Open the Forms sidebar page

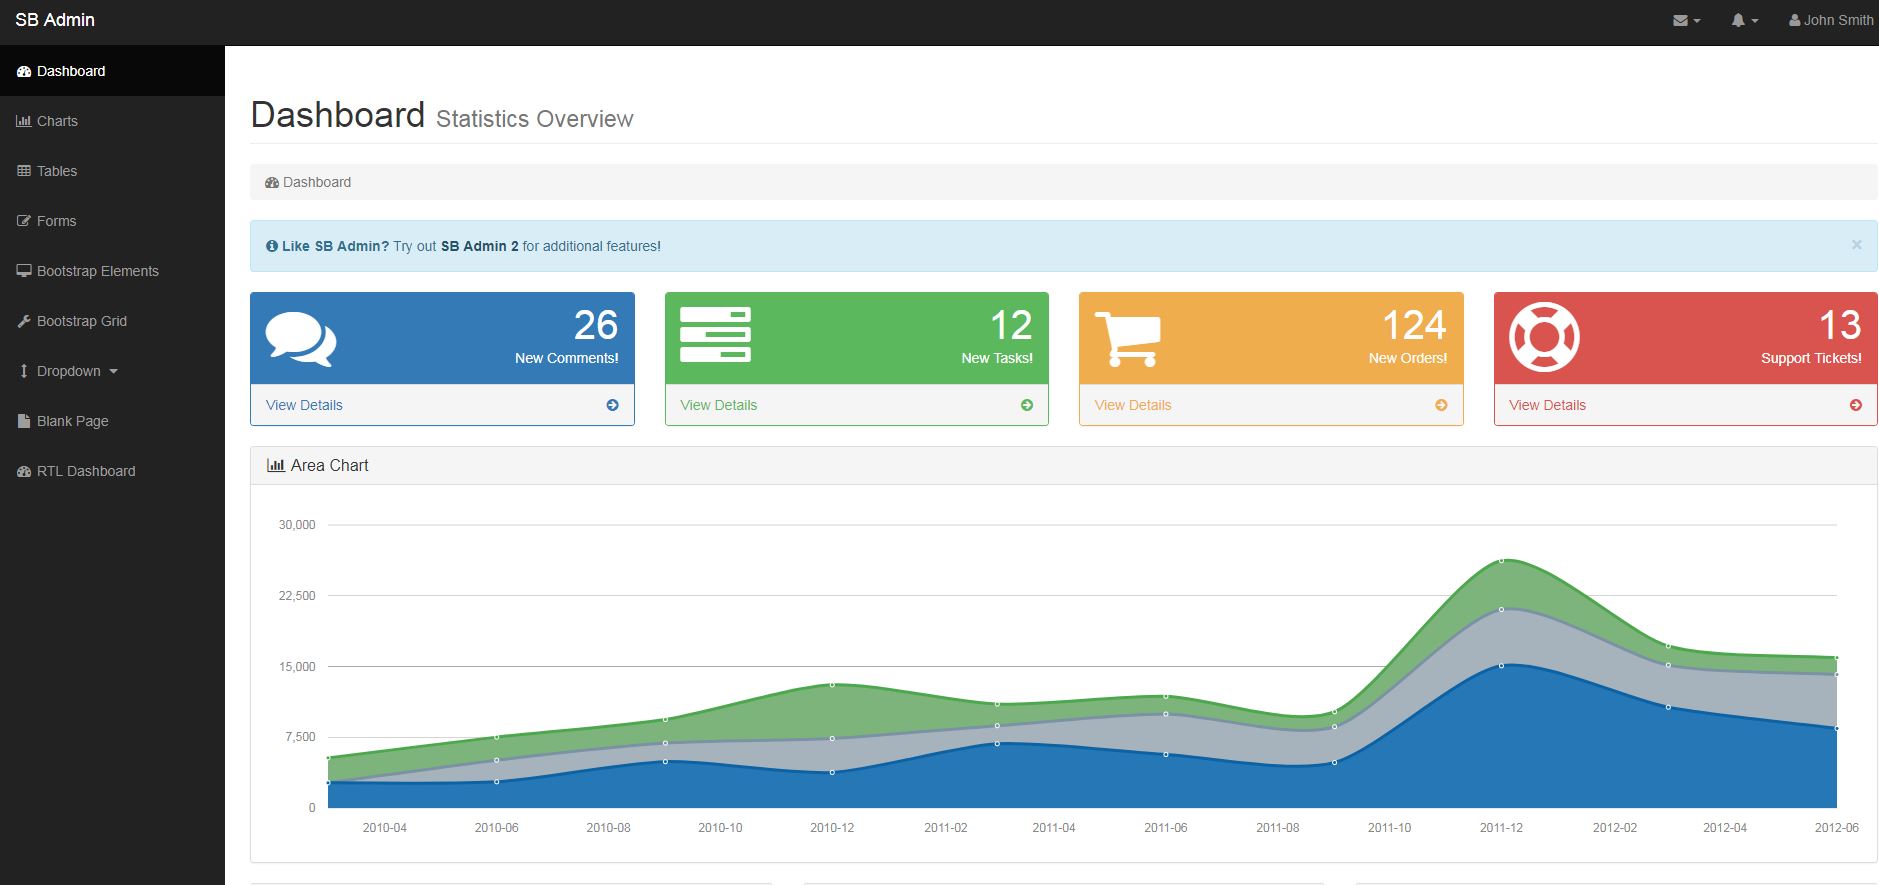[x=56, y=221]
